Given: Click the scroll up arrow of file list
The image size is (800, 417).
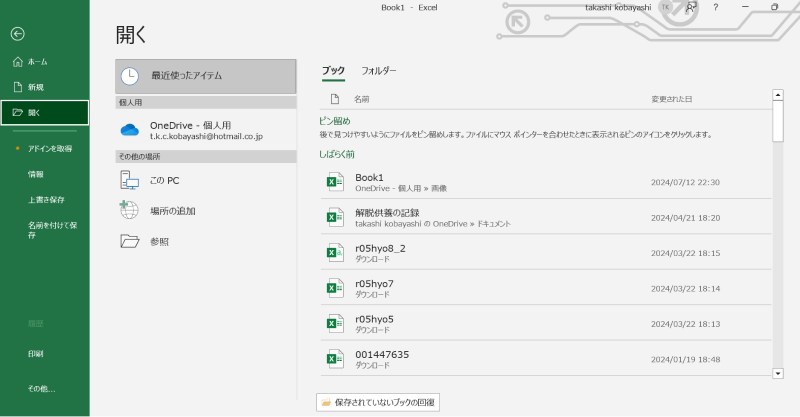Looking at the screenshot, I should [778, 95].
